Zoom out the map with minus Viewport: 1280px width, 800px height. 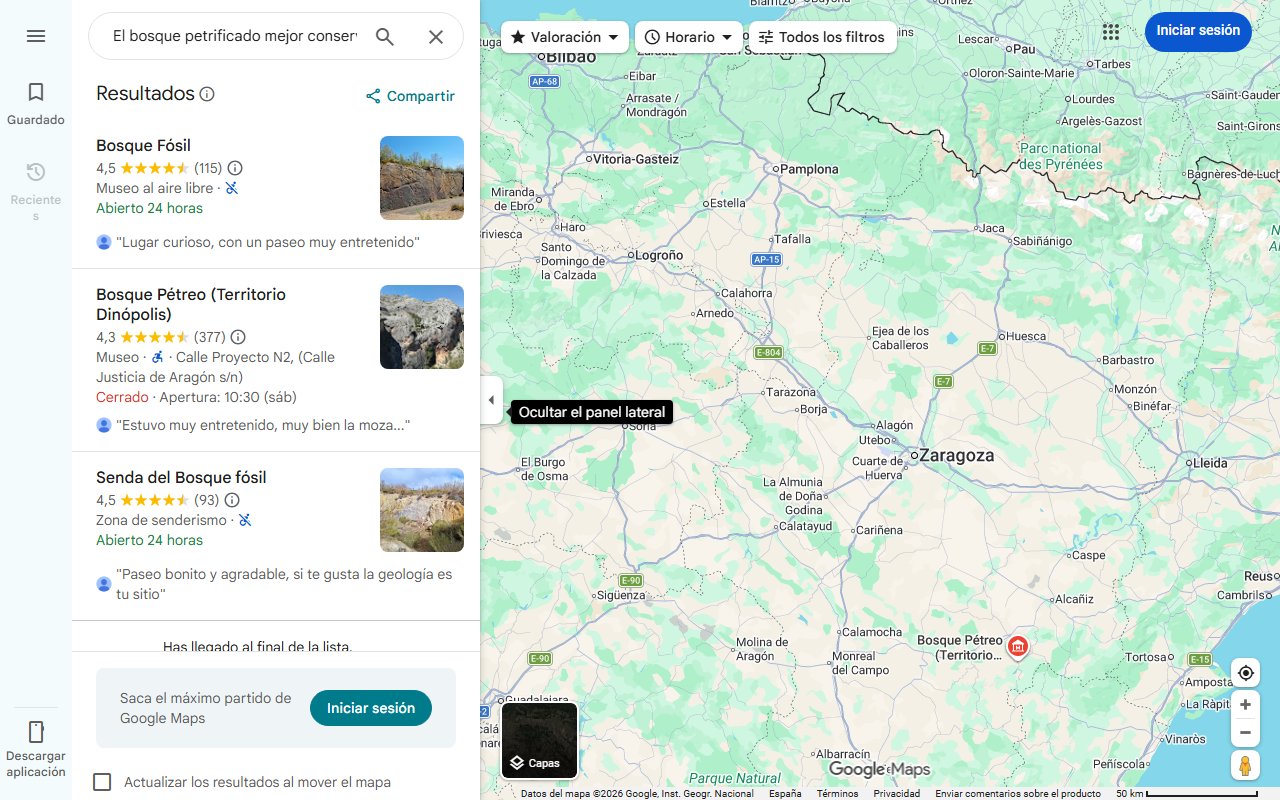1245,733
